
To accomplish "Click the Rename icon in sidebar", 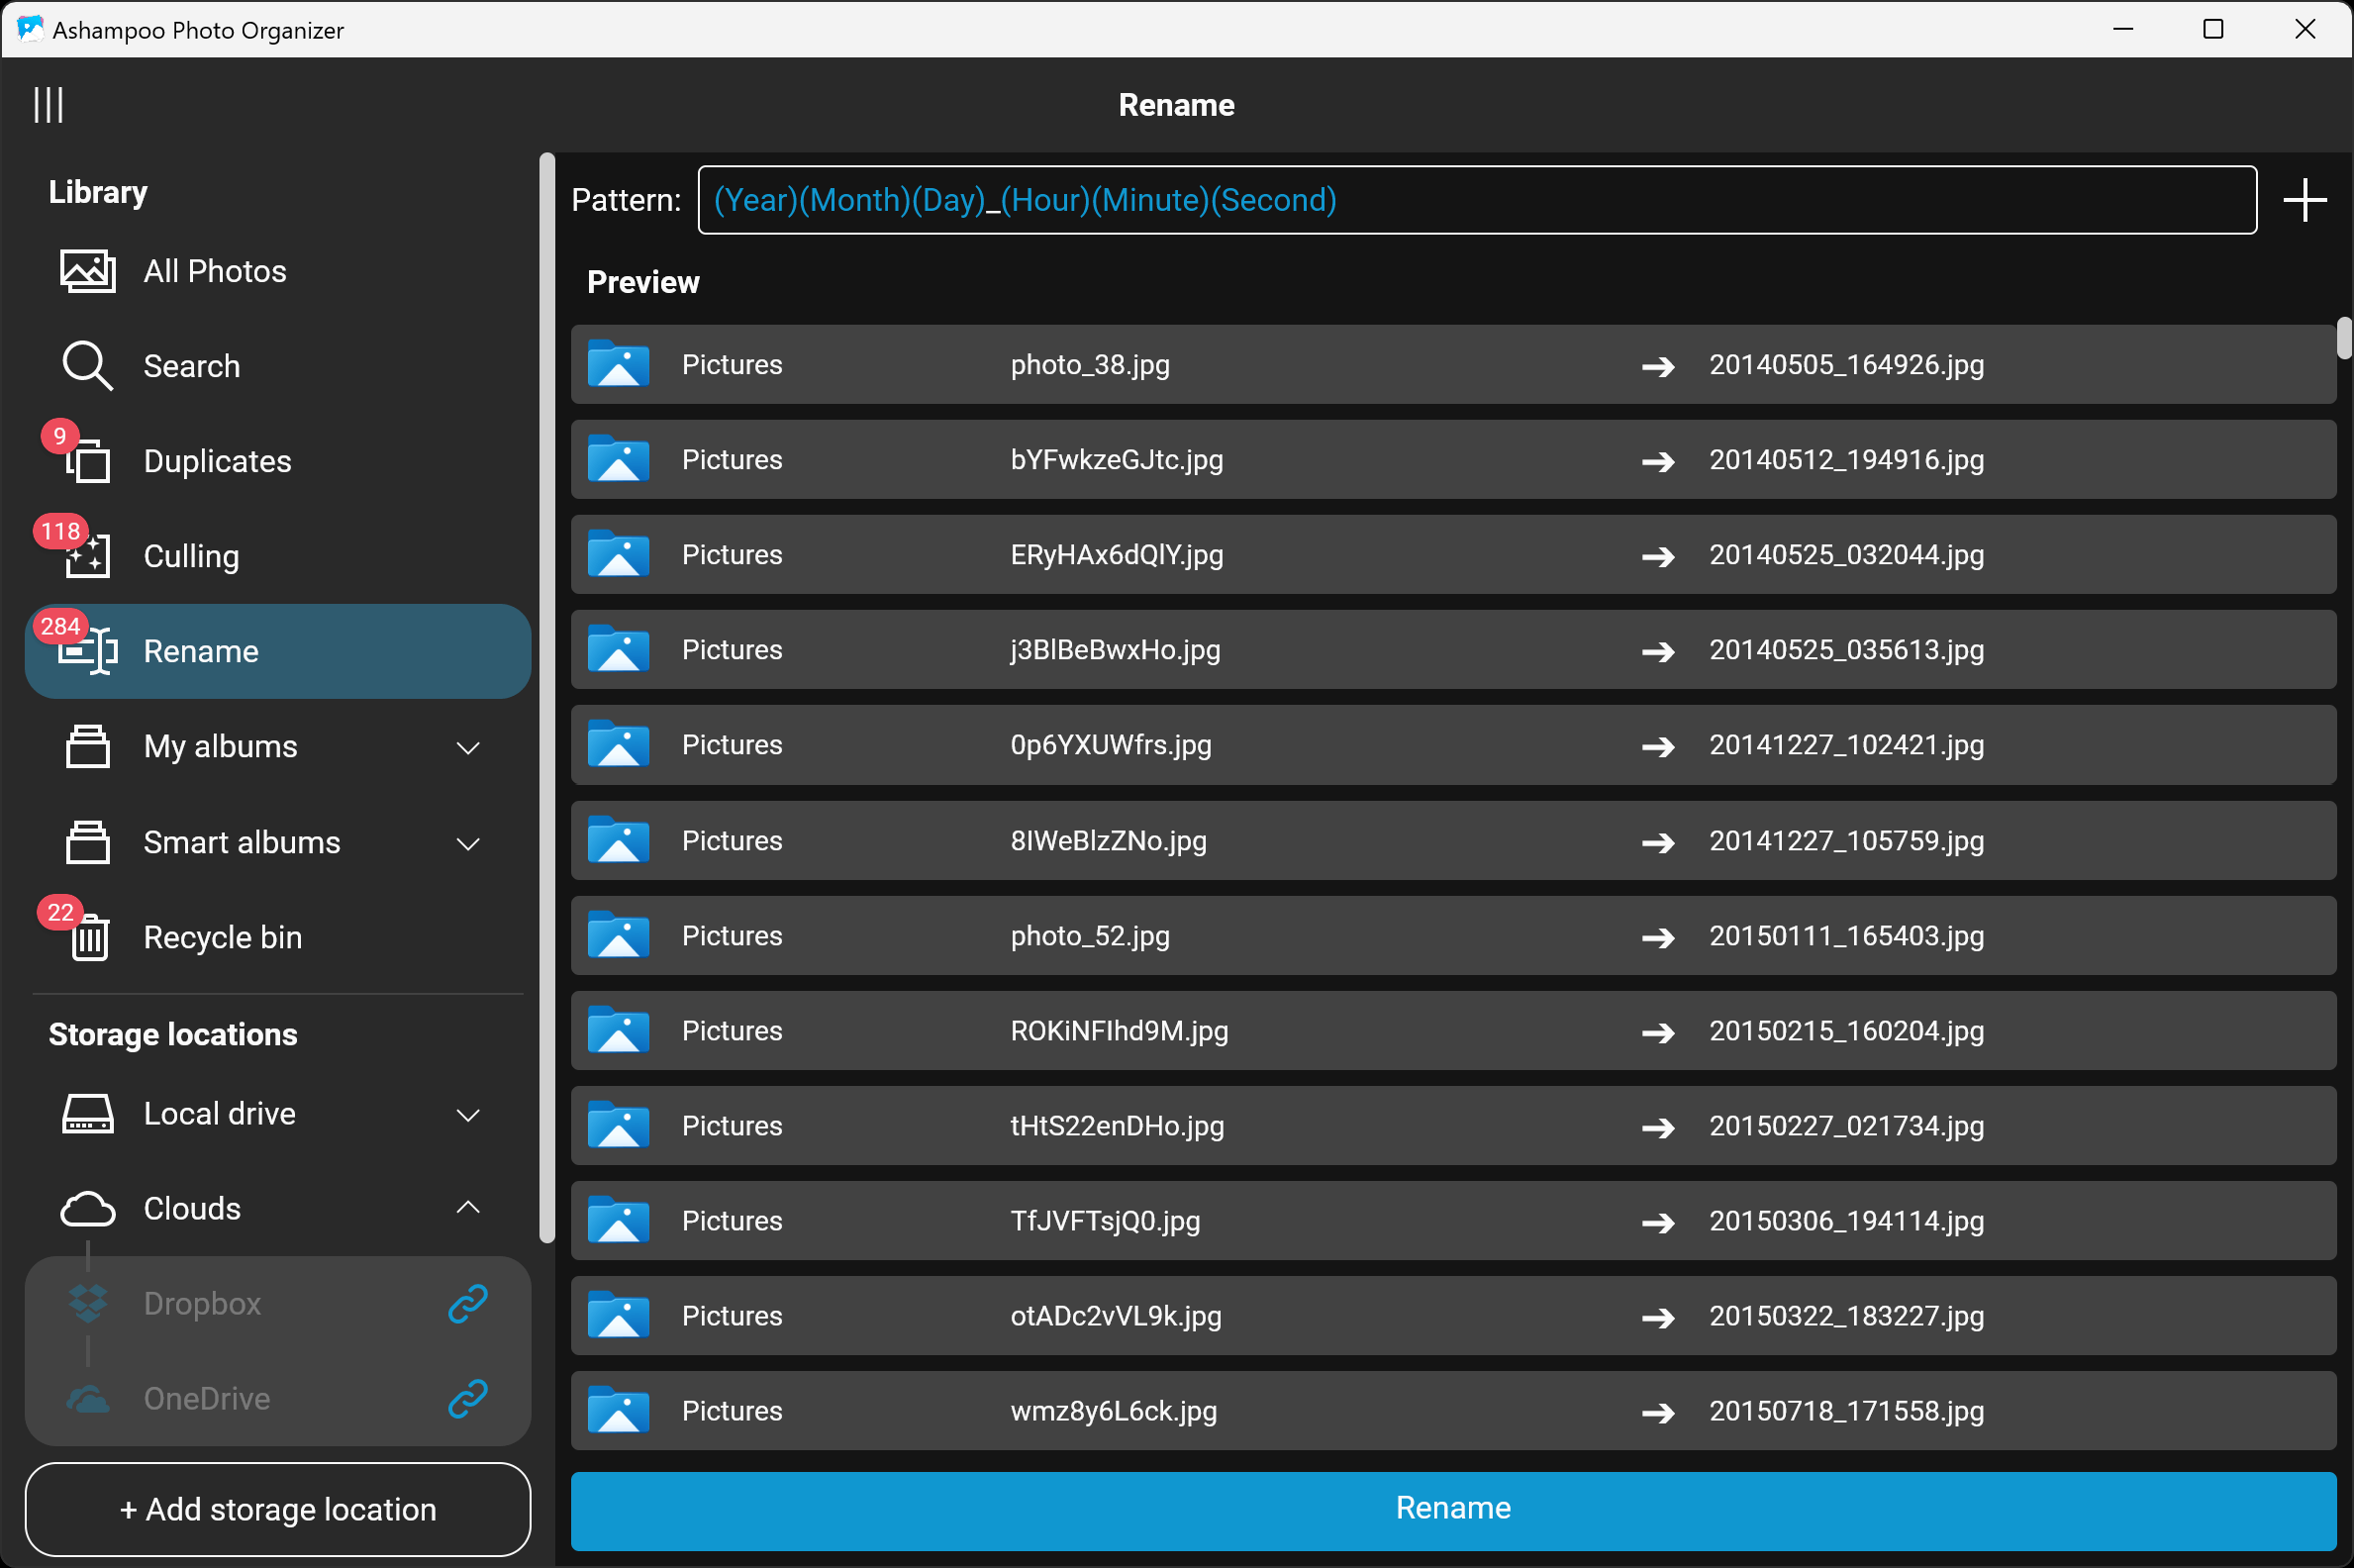I will pos(86,651).
